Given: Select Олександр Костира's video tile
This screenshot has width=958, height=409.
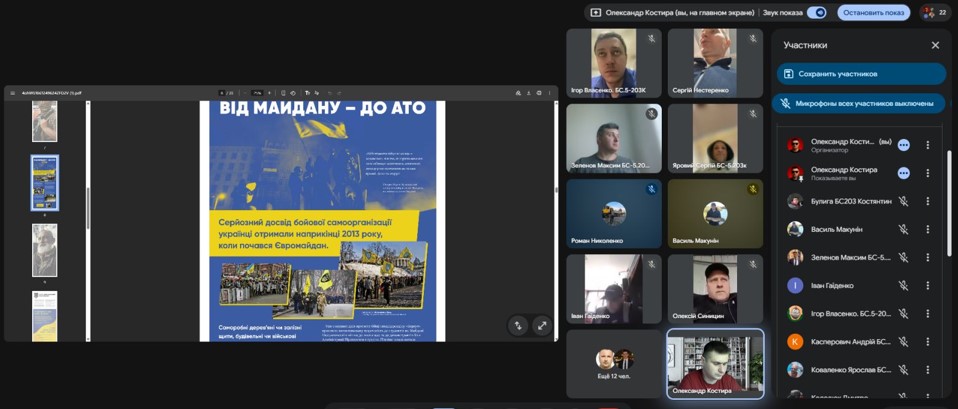Looking at the screenshot, I should (x=715, y=364).
